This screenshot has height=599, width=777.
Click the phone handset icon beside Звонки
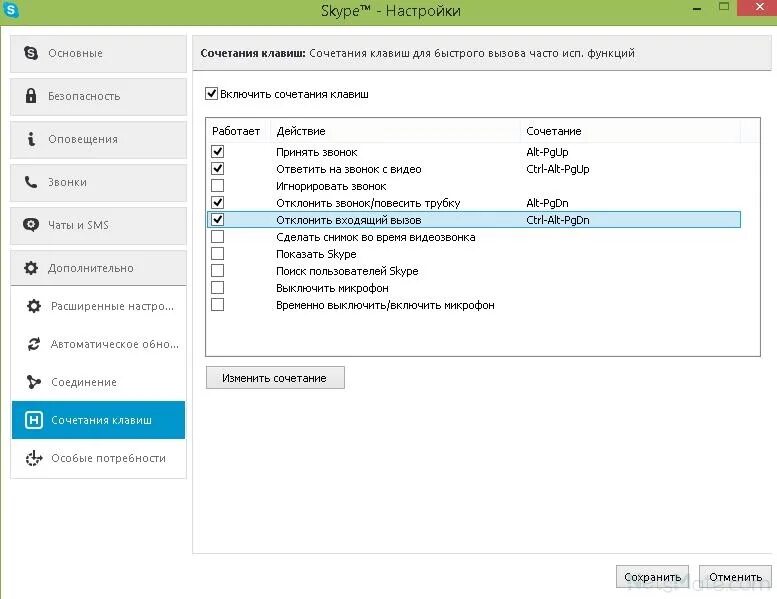click(x=31, y=182)
